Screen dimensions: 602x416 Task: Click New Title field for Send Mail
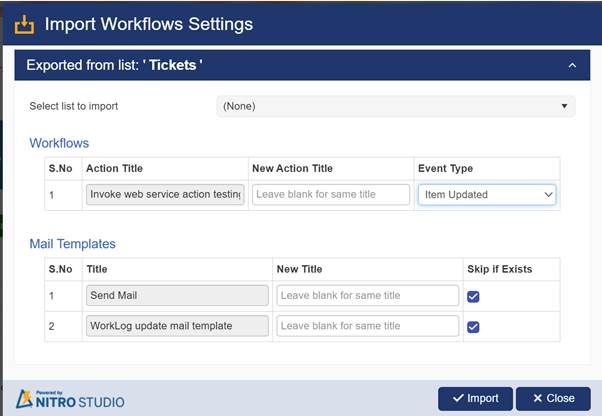pos(367,296)
